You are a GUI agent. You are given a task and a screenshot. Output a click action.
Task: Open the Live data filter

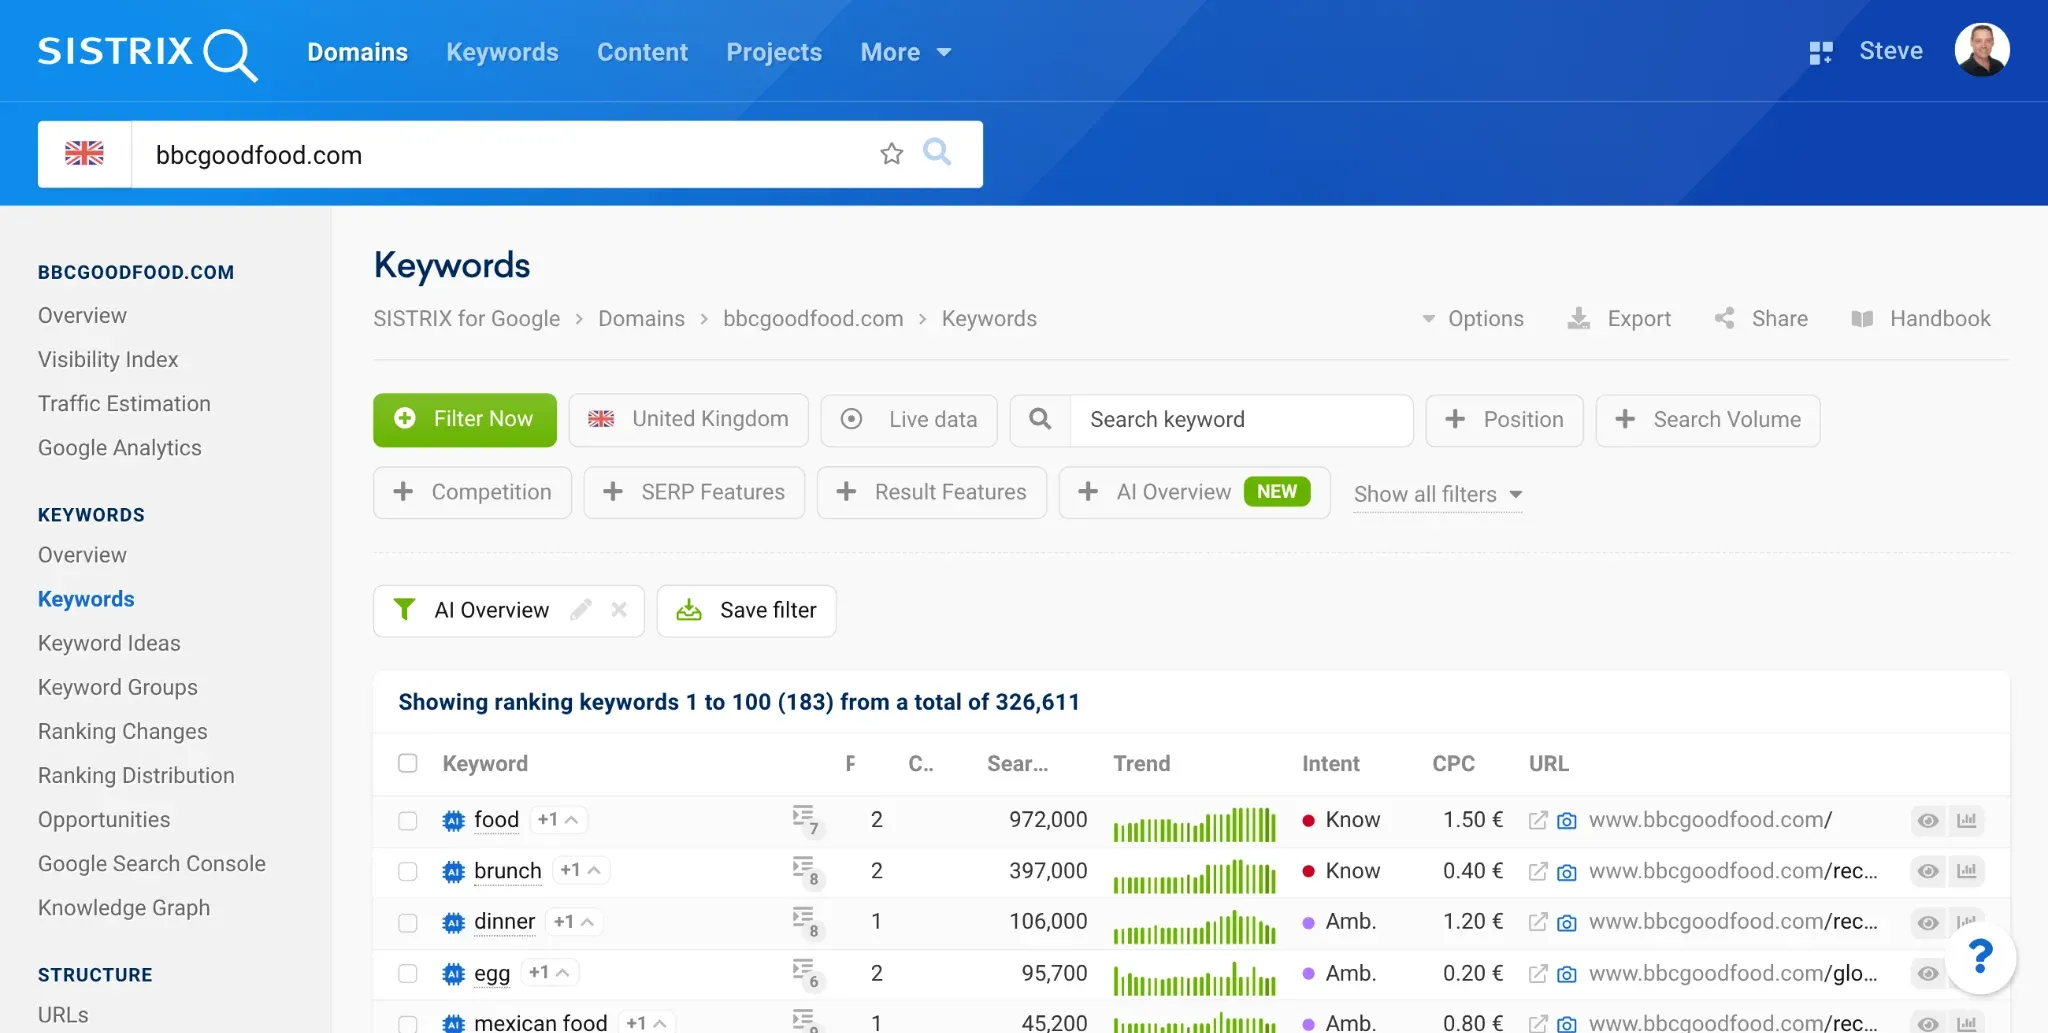pyautogui.click(x=909, y=420)
